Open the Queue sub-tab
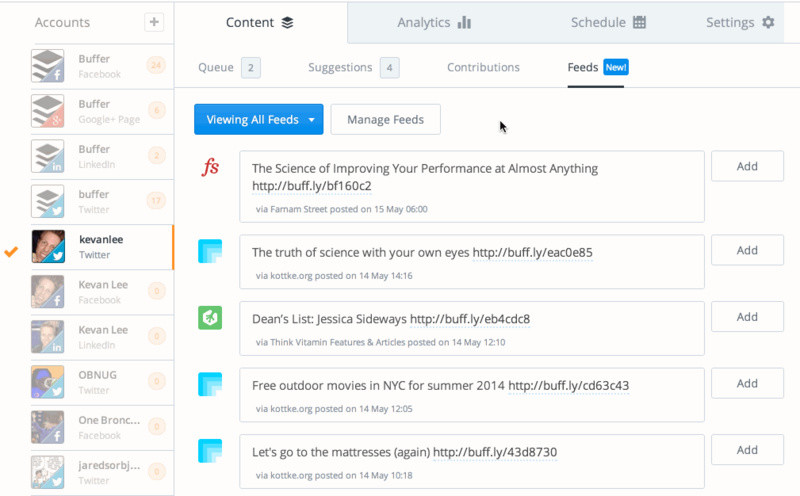Viewport: 800px width, 496px height. tap(216, 68)
